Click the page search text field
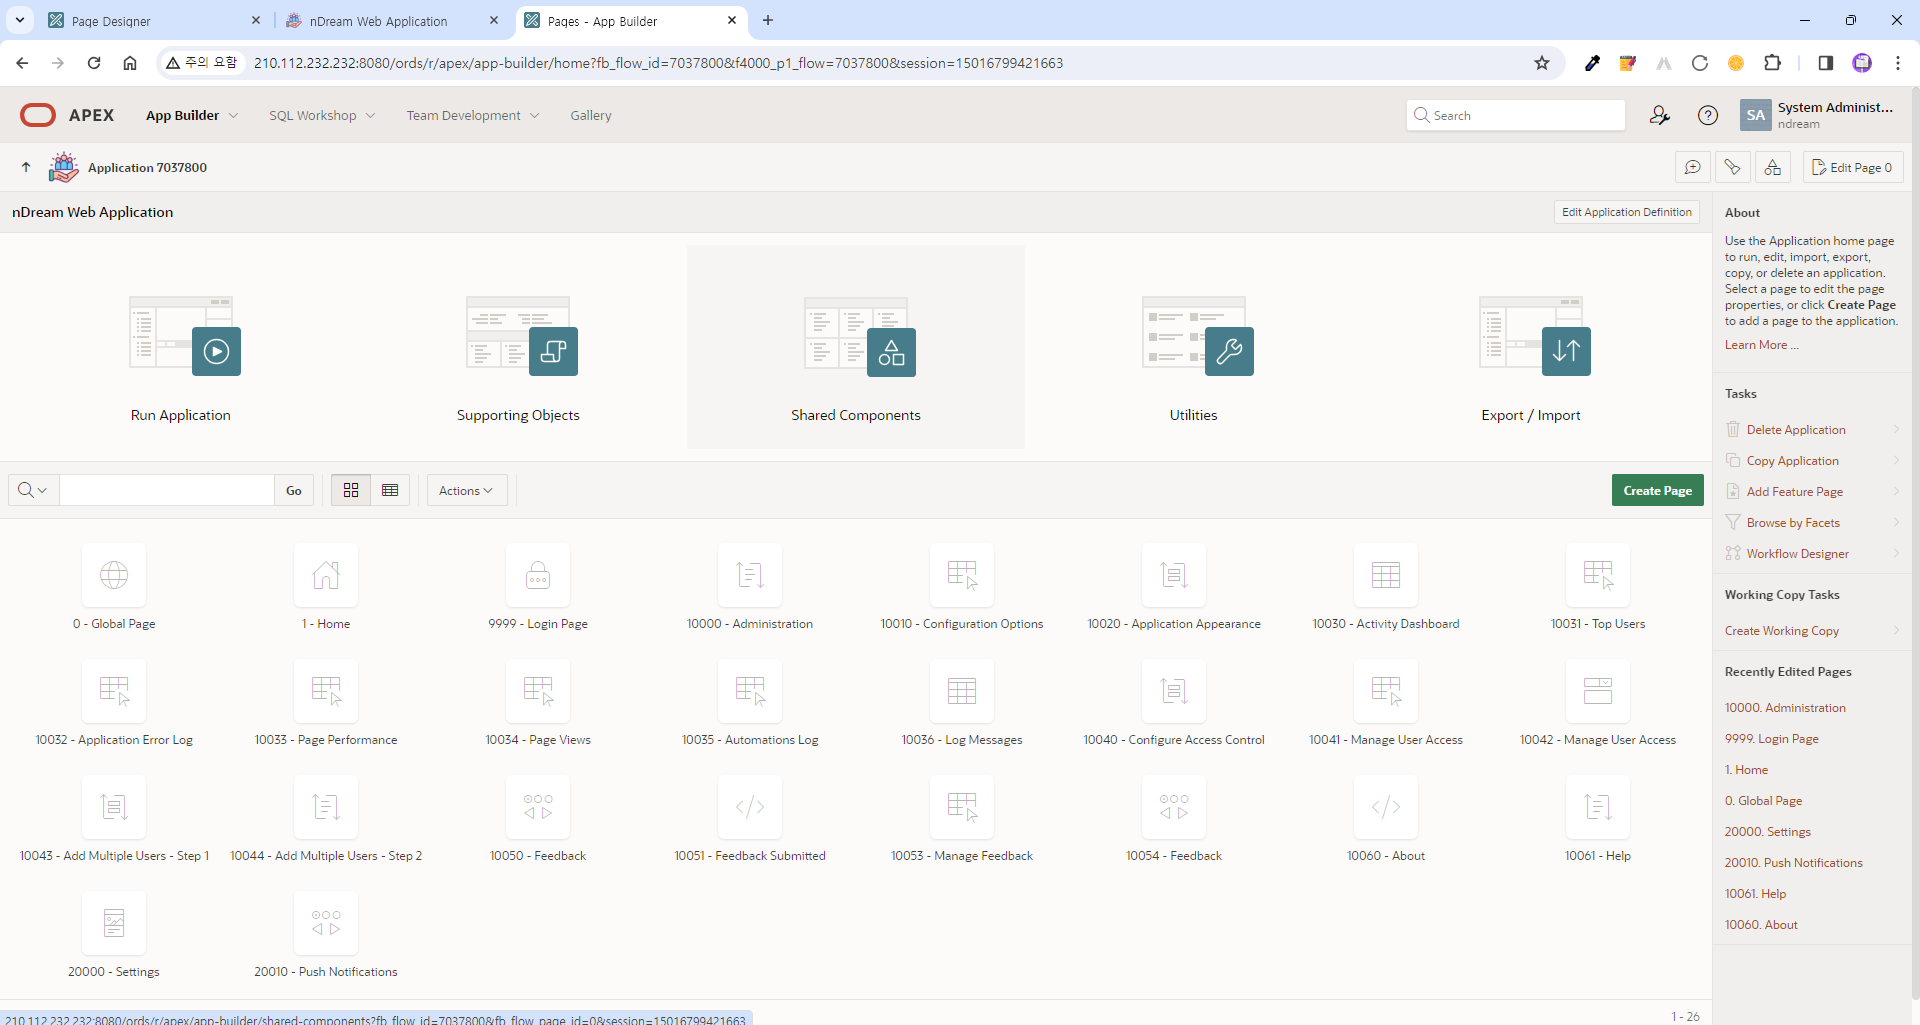Image resolution: width=1920 pixels, height=1025 pixels. pyautogui.click(x=167, y=490)
